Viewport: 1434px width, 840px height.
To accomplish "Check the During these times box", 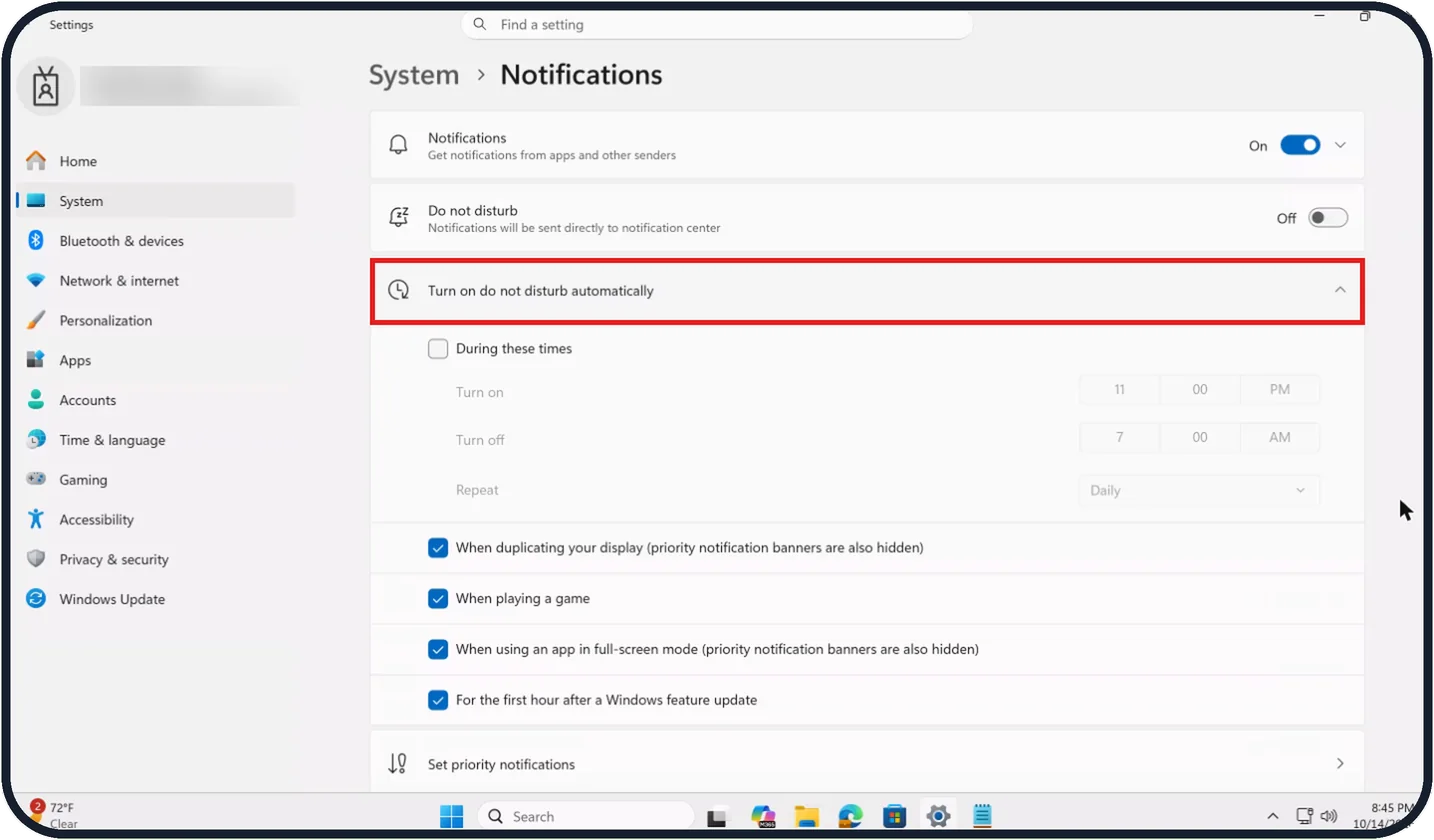I will [438, 349].
